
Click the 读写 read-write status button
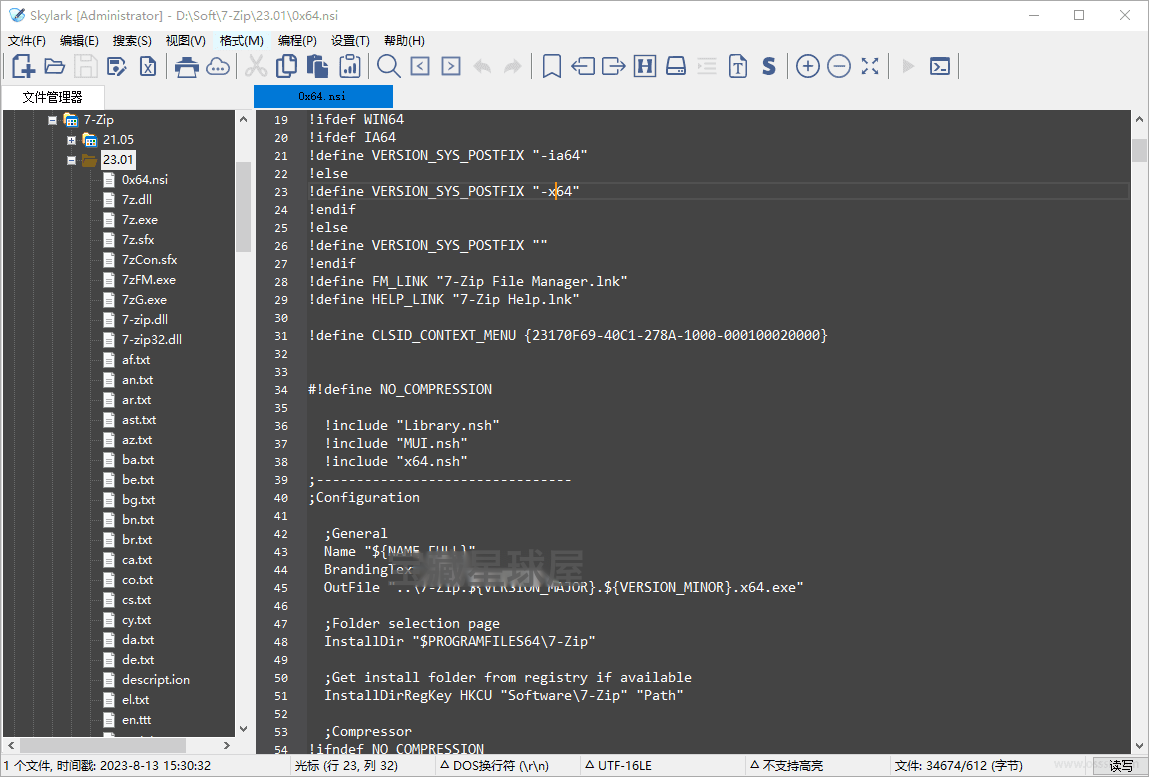click(1120, 766)
